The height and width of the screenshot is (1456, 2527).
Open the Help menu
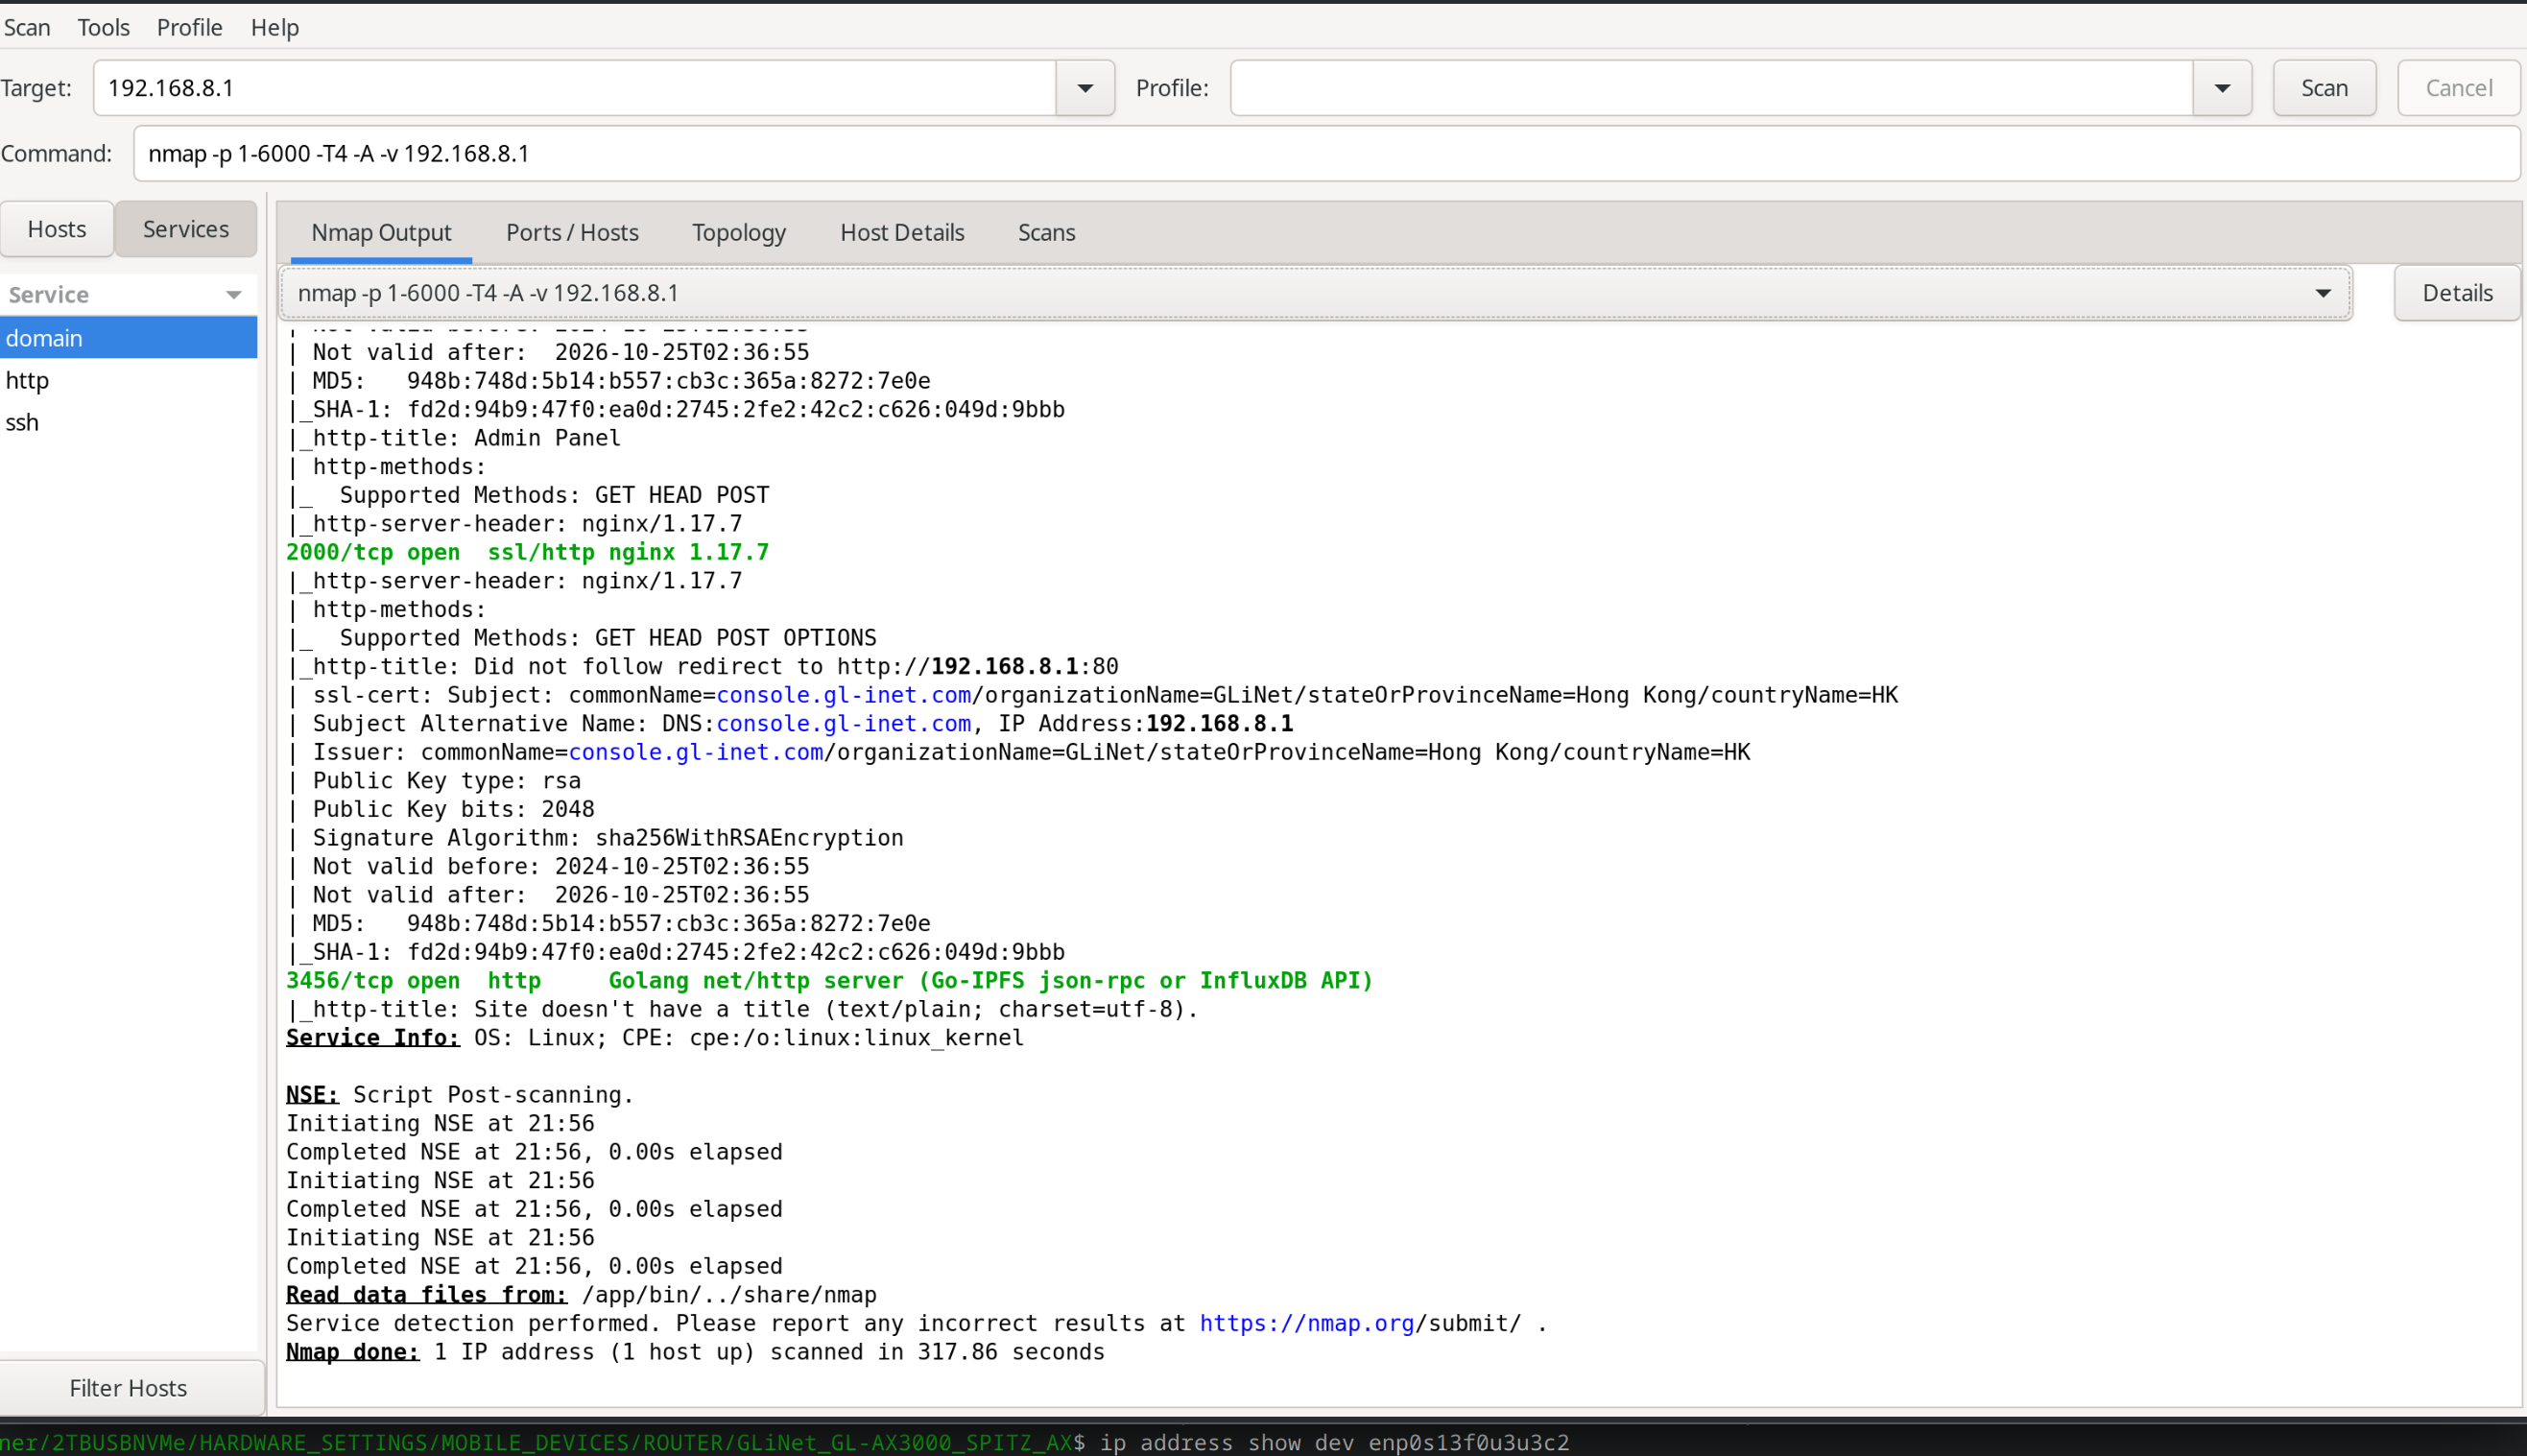click(x=274, y=27)
